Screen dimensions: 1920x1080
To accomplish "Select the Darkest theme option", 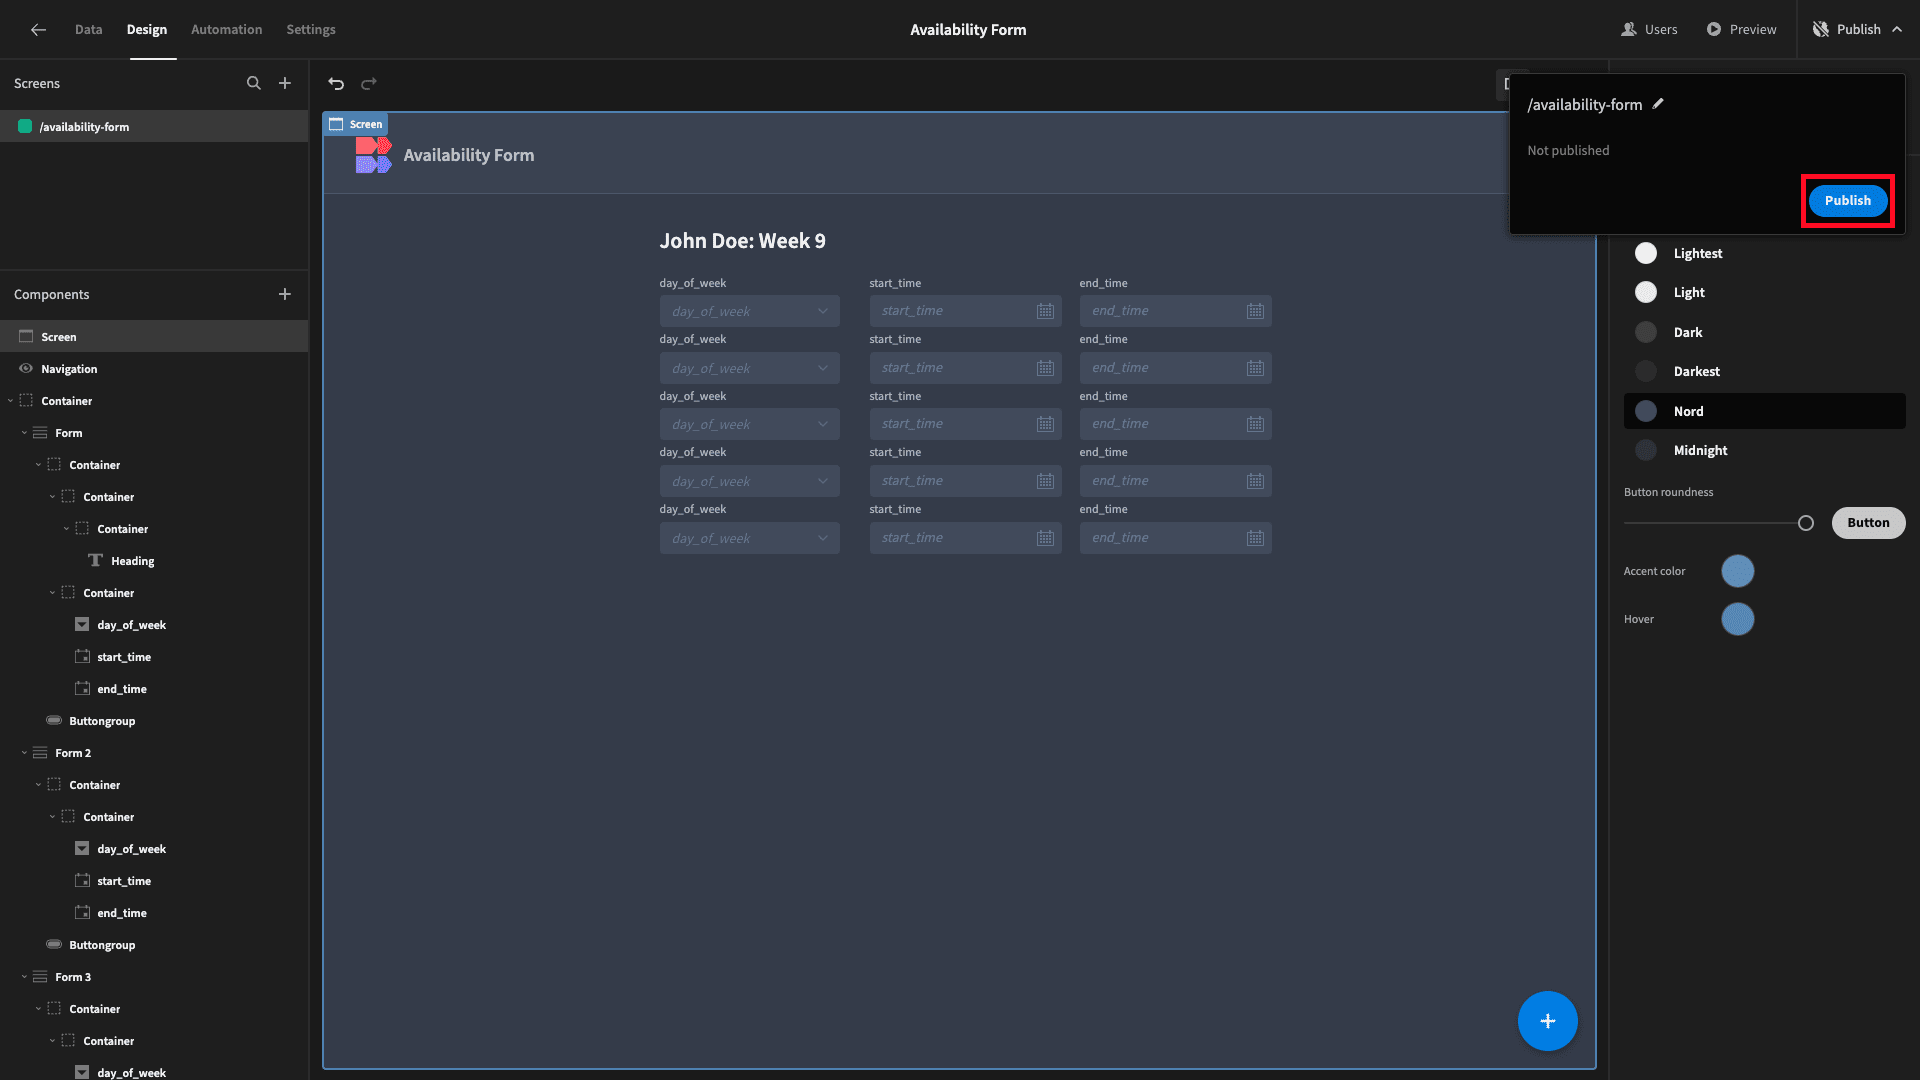I will point(1764,371).
